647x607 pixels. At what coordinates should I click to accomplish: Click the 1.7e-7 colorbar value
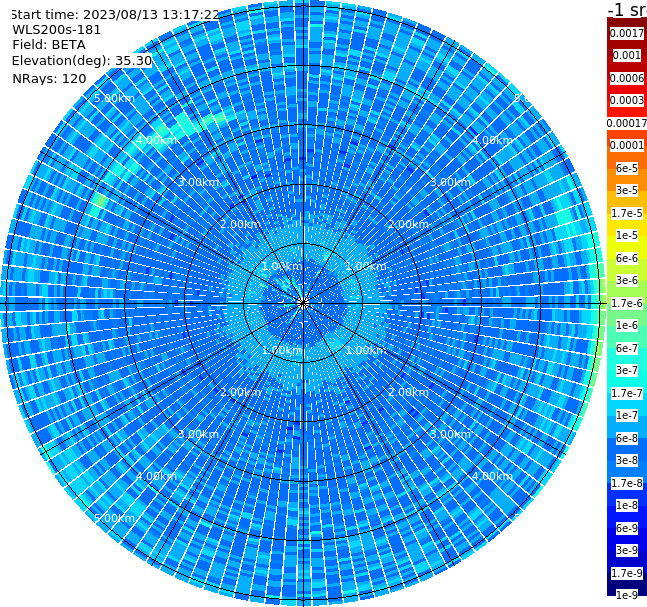627,393
